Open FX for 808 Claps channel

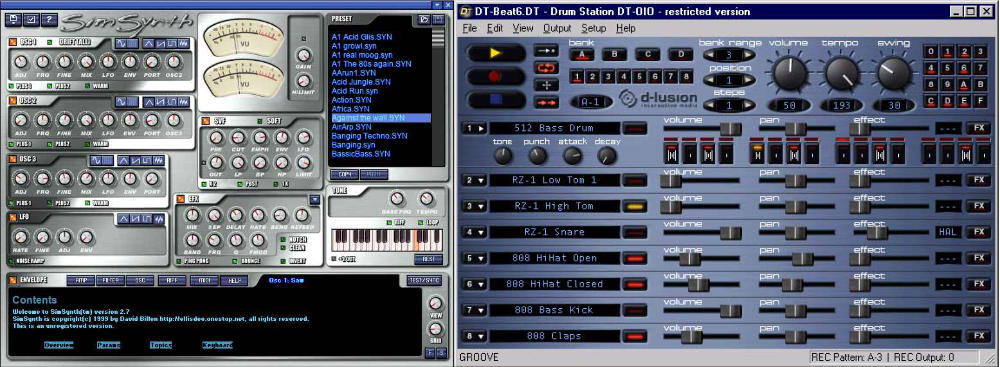pyautogui.click(x=978, y=336)
